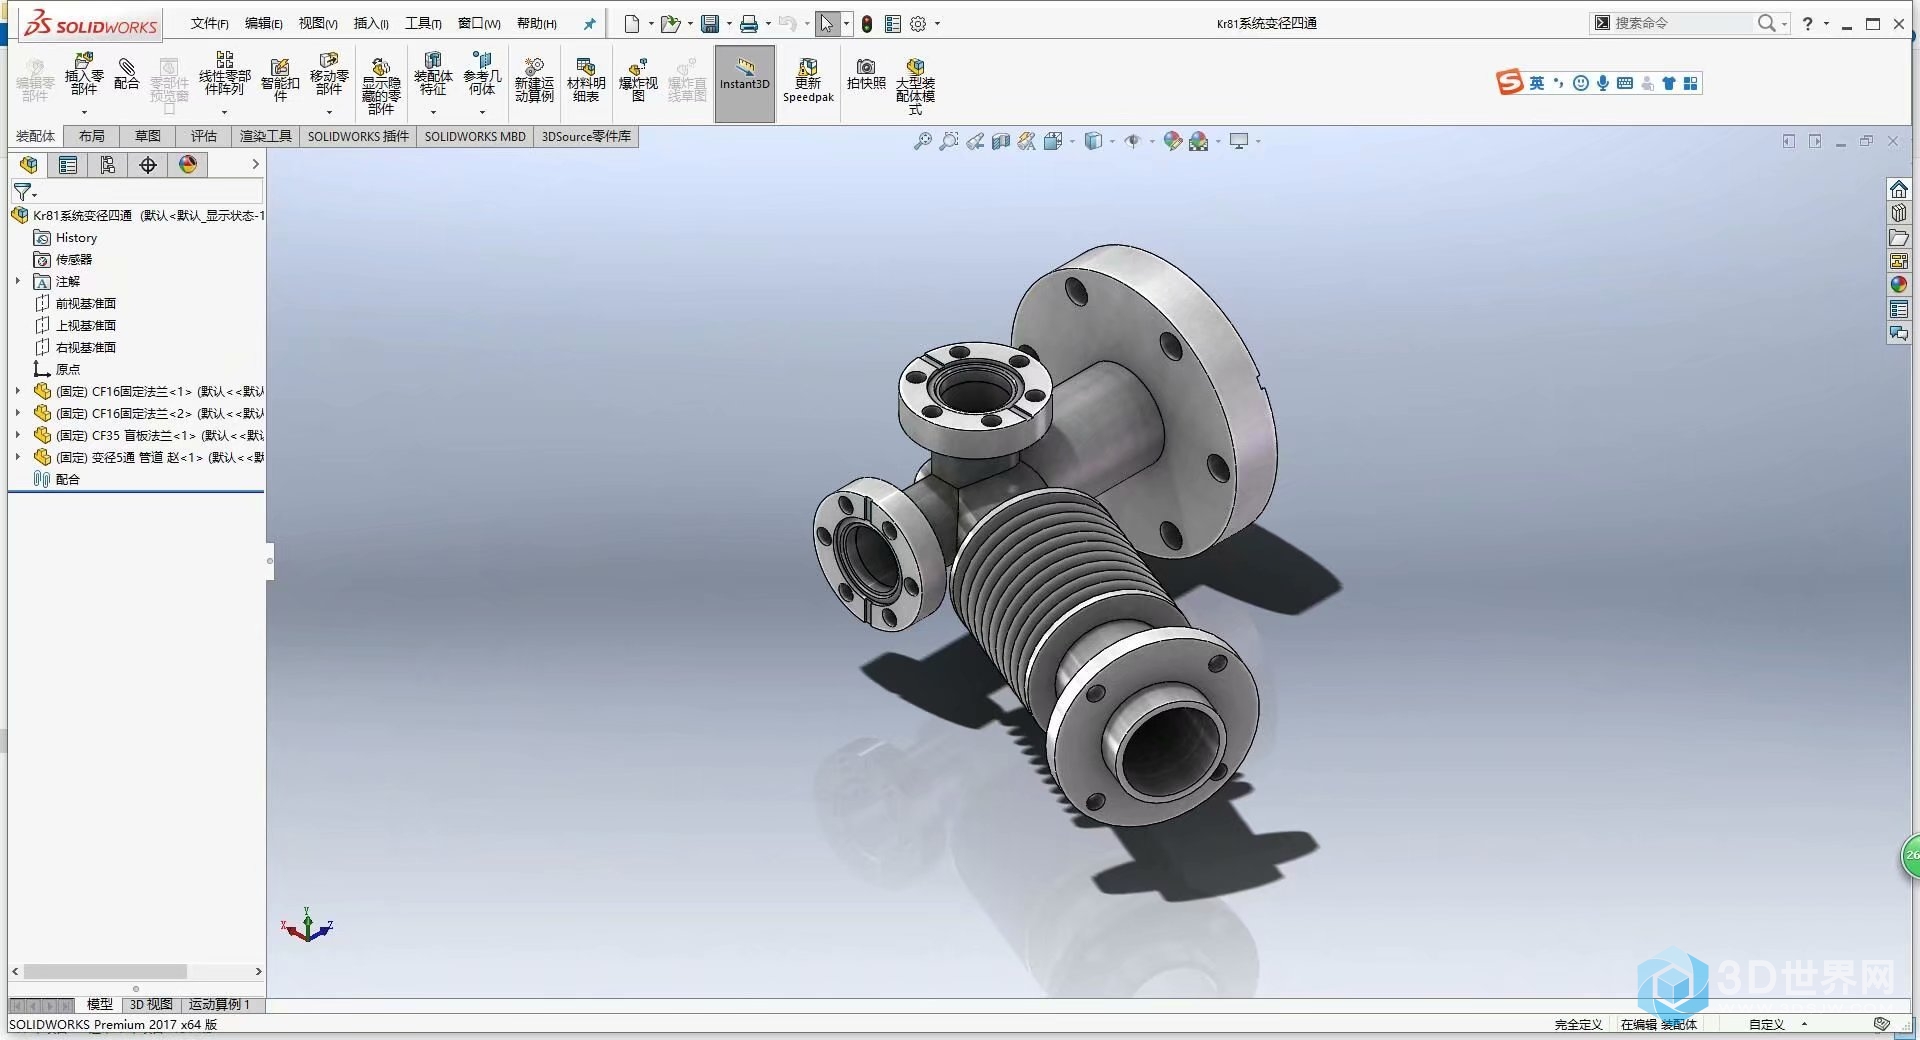Image resolution: width=1920 pixels, height=1040 pixels.
Task: Open the FeatureManager design tree tab
Action: [x=28, y=165]
